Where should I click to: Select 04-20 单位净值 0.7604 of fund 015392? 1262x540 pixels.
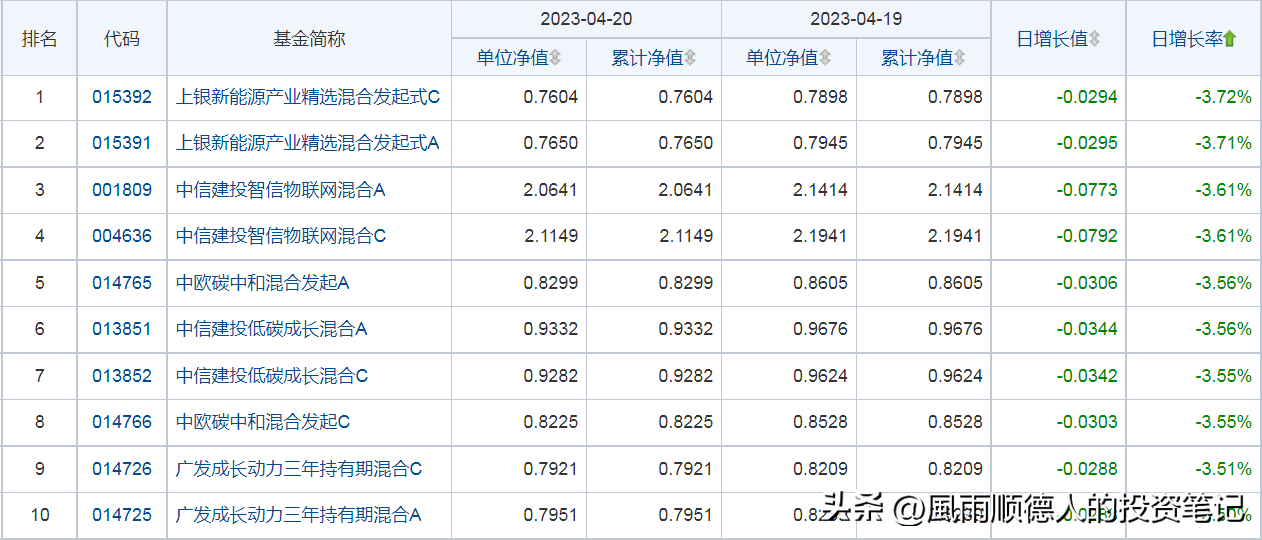pyautogui.click(x=551, y=97)
